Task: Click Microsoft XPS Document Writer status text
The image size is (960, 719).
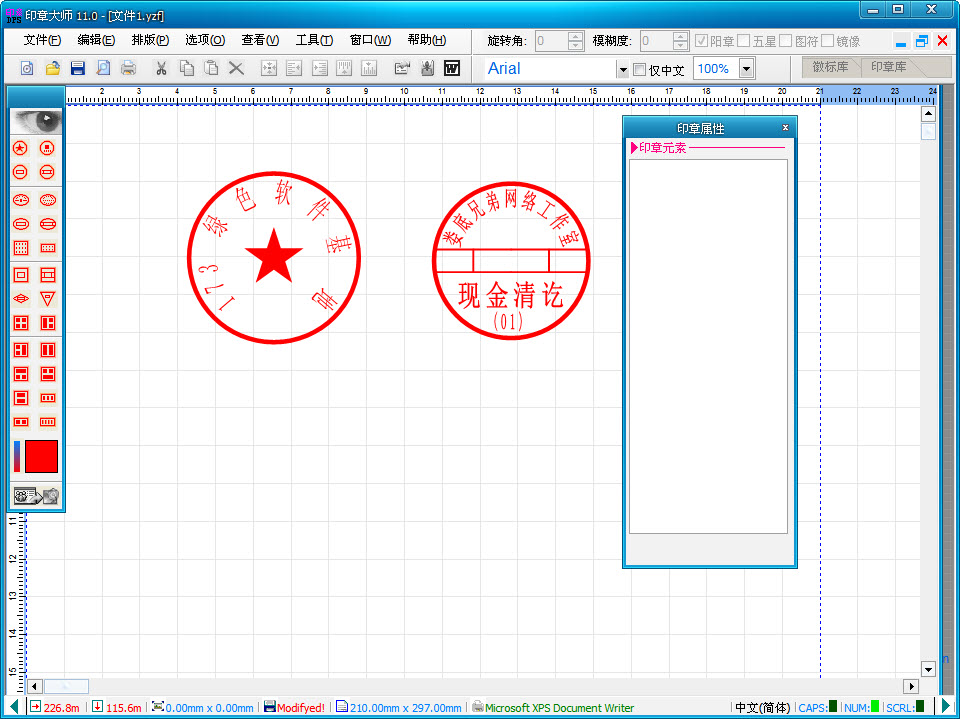Action: (x=559, y=707)
